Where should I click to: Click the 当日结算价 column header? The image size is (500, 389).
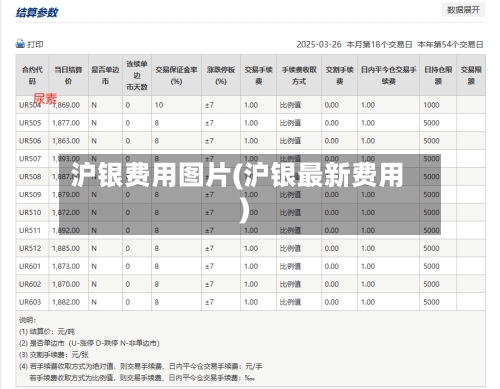tap(68, 75)
